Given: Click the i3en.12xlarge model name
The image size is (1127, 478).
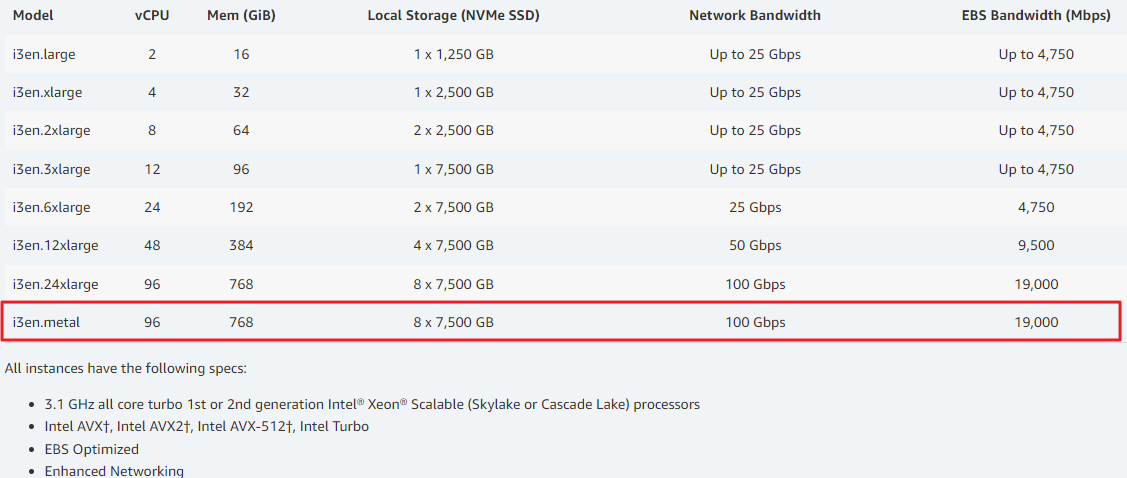Looking at the screenshot, I should tap(55, 246).
